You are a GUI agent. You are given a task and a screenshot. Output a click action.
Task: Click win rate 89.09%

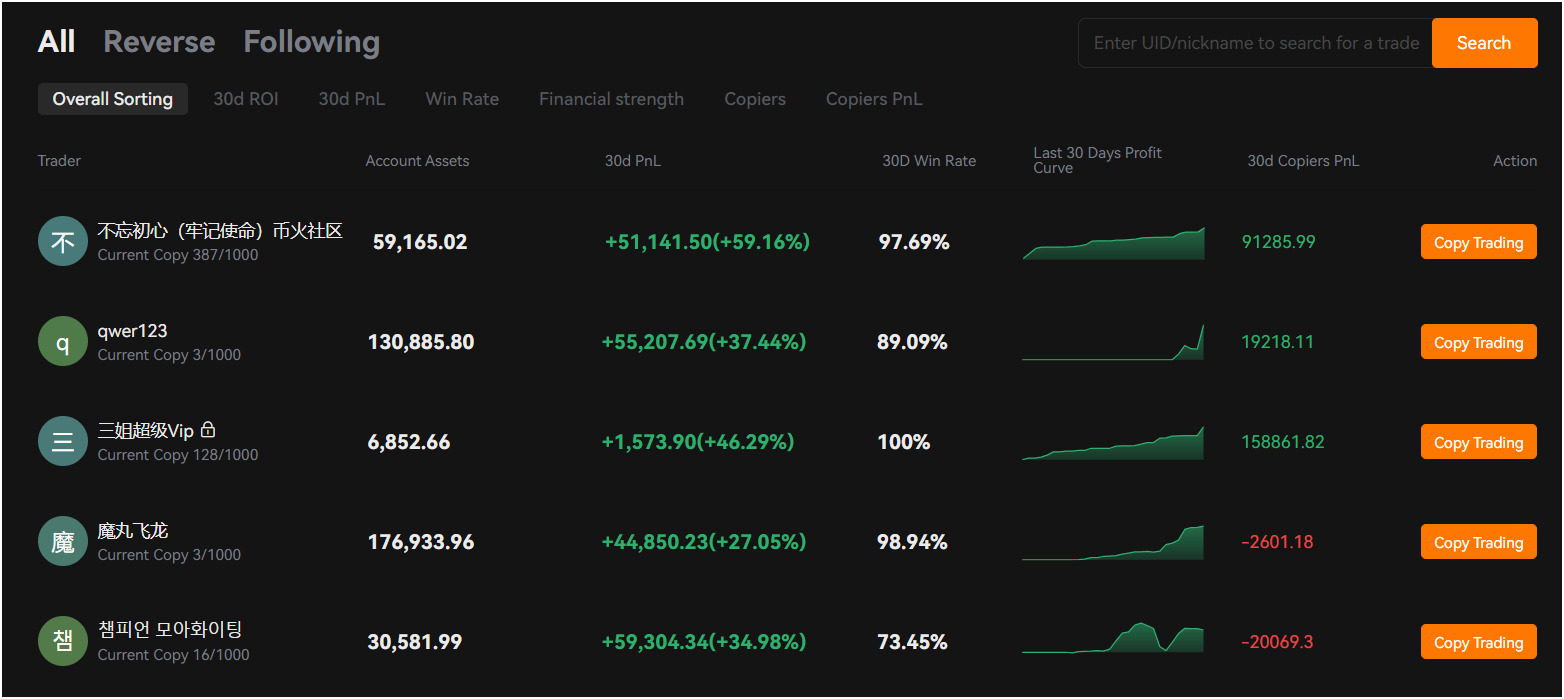pyautogui.click(x=912, y=342)
